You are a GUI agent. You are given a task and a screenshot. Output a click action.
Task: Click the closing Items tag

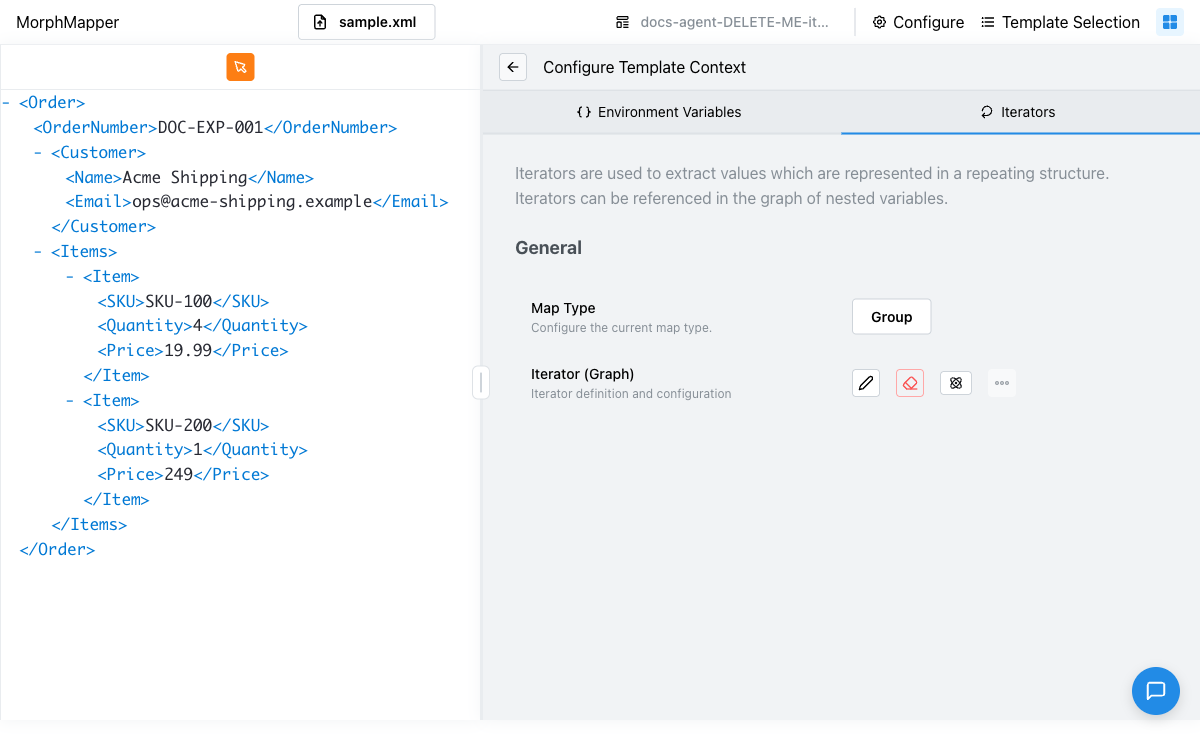(89, 525)
